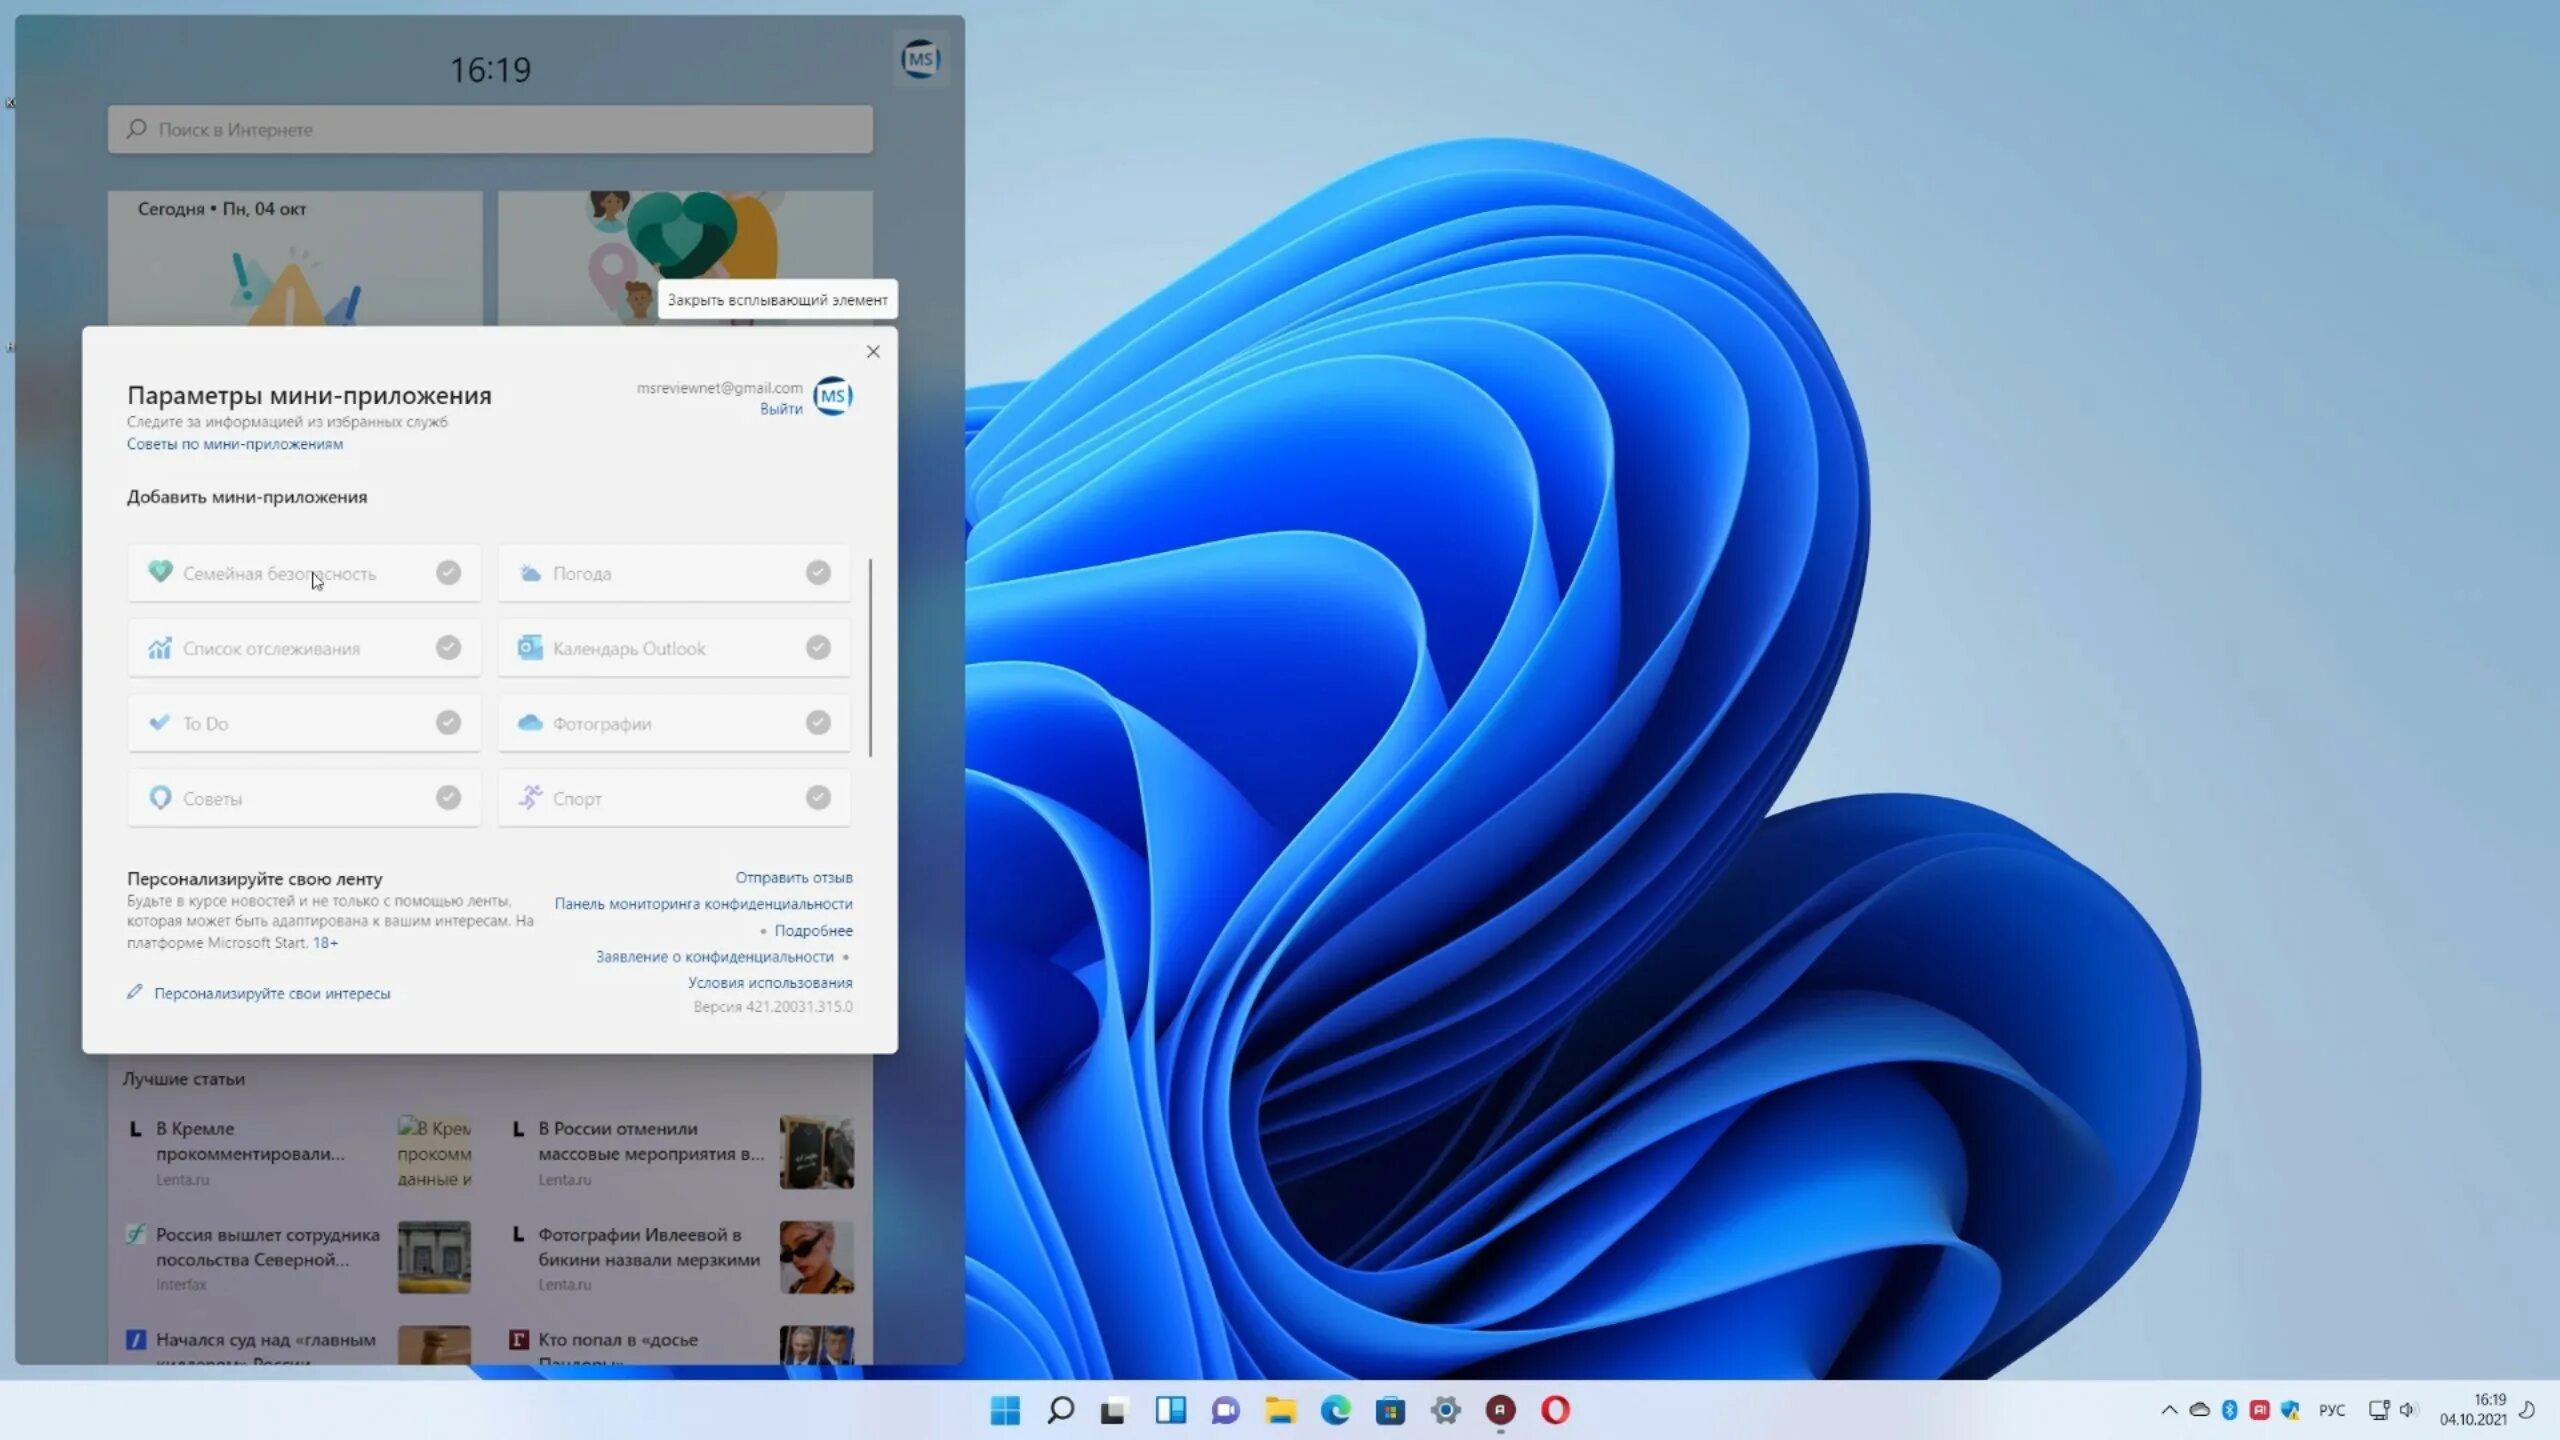Click the Bluetooth icon in the system tray
The image size is (2560, 1440).
tap(2228, 1410)
